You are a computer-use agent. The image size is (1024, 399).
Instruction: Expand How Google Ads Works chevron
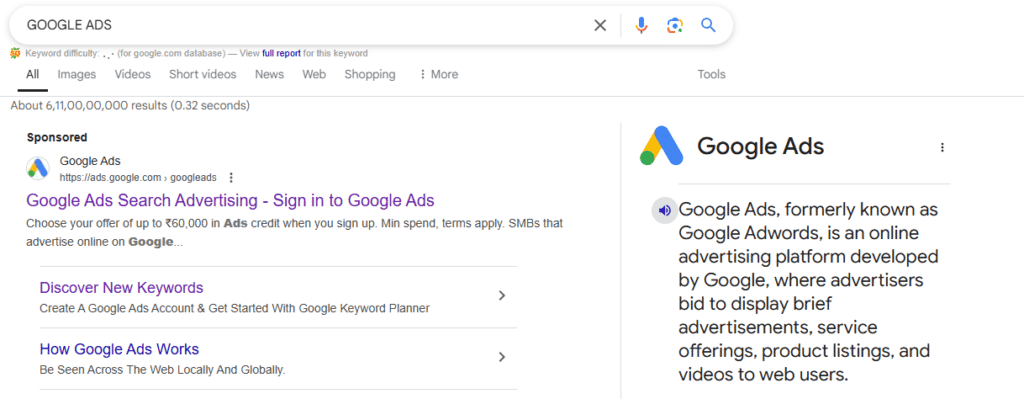coord(502,357)
